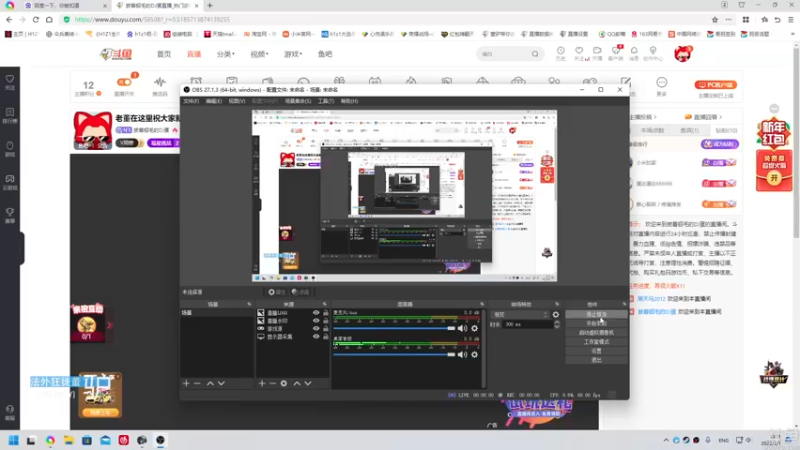This screenshot has width=800, height=450.
Task: Open transition properties gear in scene transitions panel
Action: point(556,315)
